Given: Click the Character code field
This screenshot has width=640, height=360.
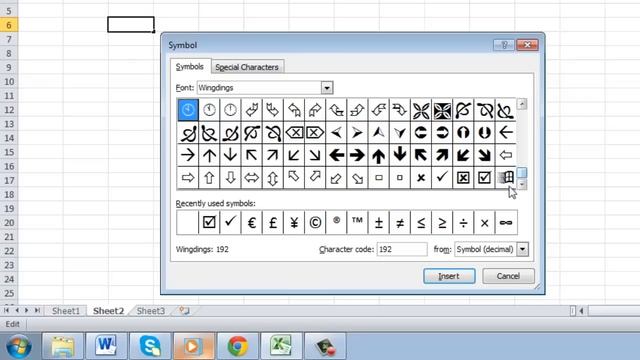Looking at the screenshot, I should coord(402,249).
